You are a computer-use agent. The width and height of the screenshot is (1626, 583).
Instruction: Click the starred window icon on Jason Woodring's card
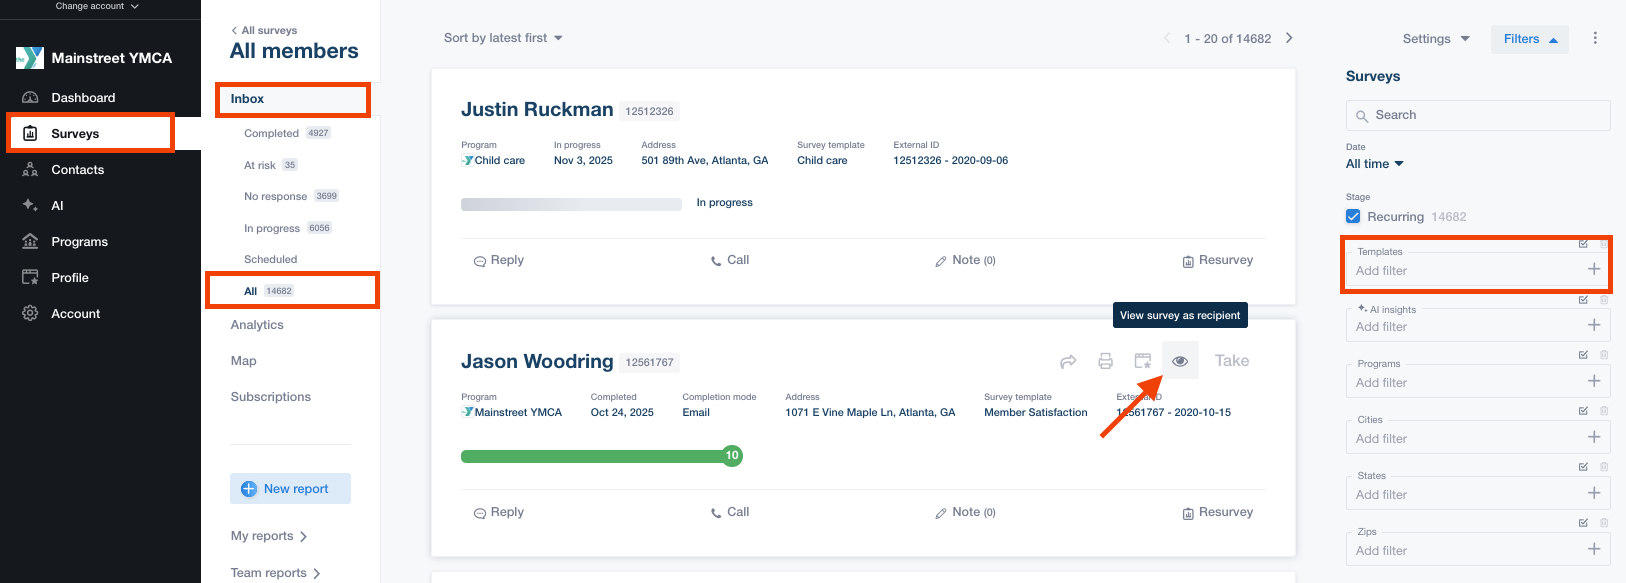(1143, 361)
